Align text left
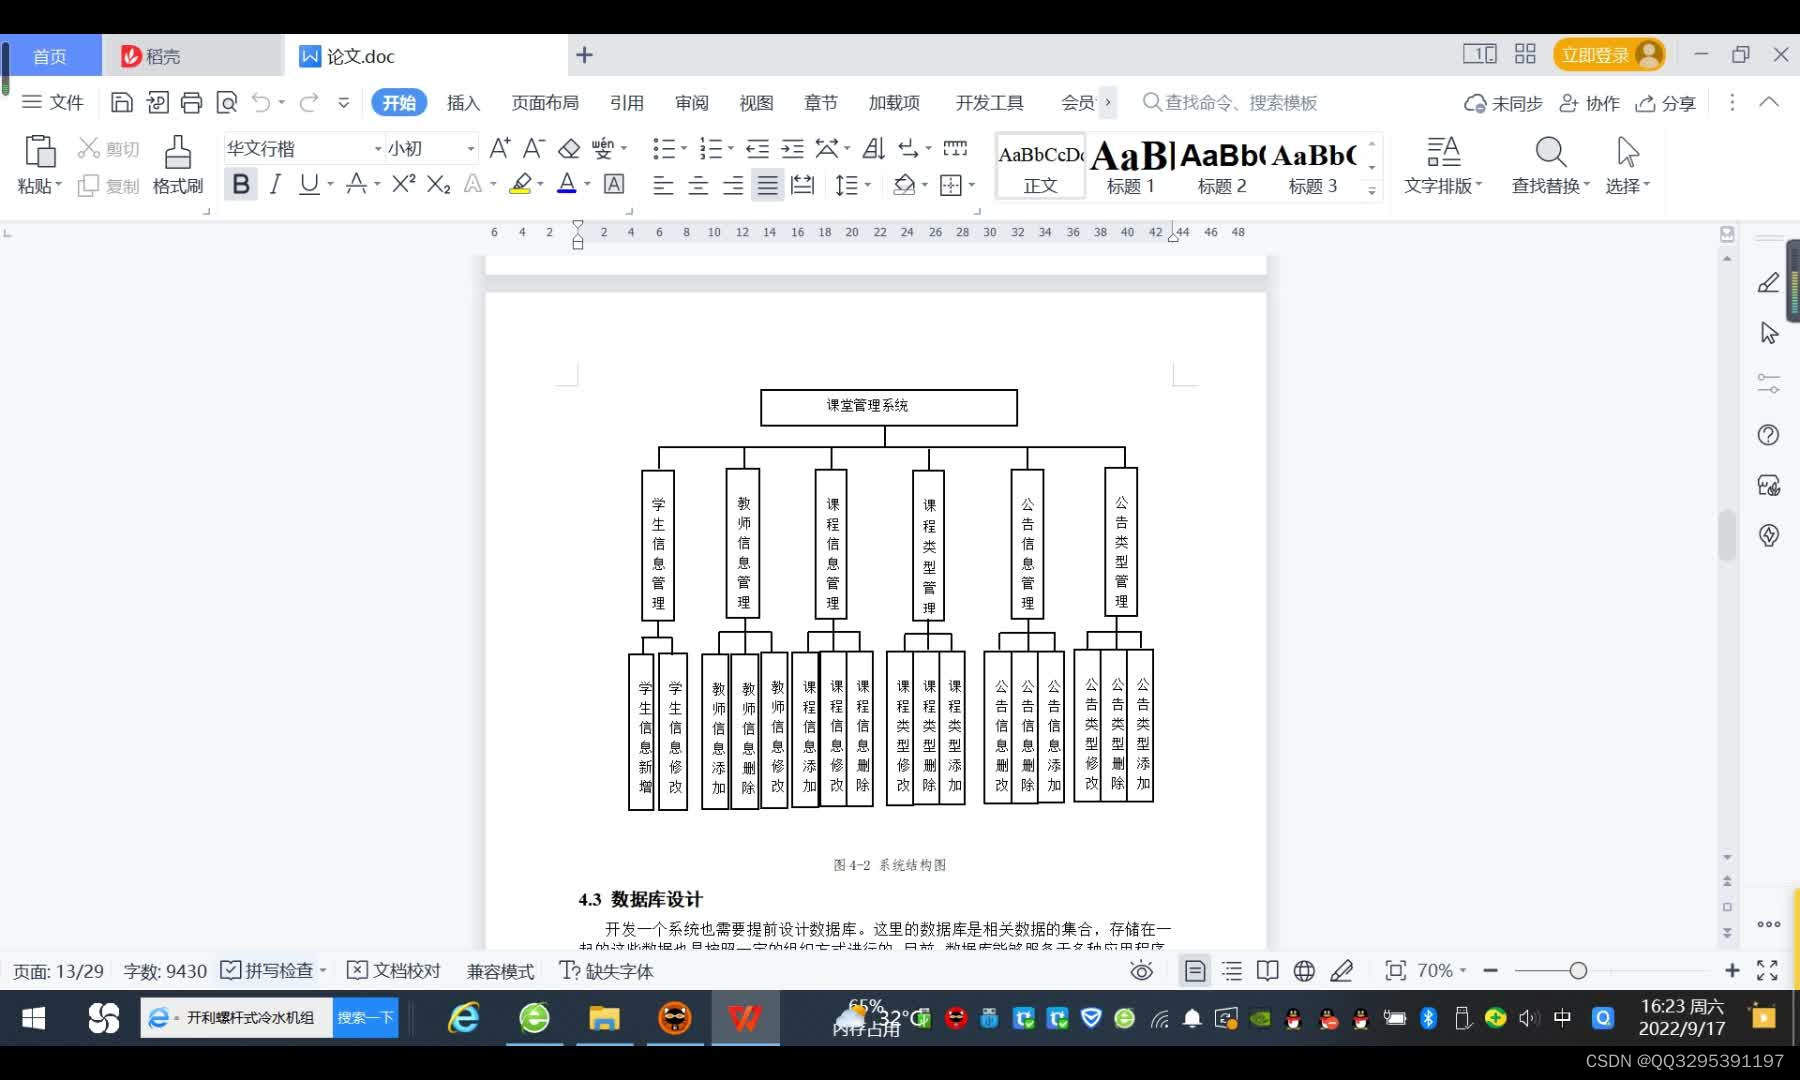The height and width of the screenshot is (1080, 1800). pyautogui.click(x=663, y=185)
